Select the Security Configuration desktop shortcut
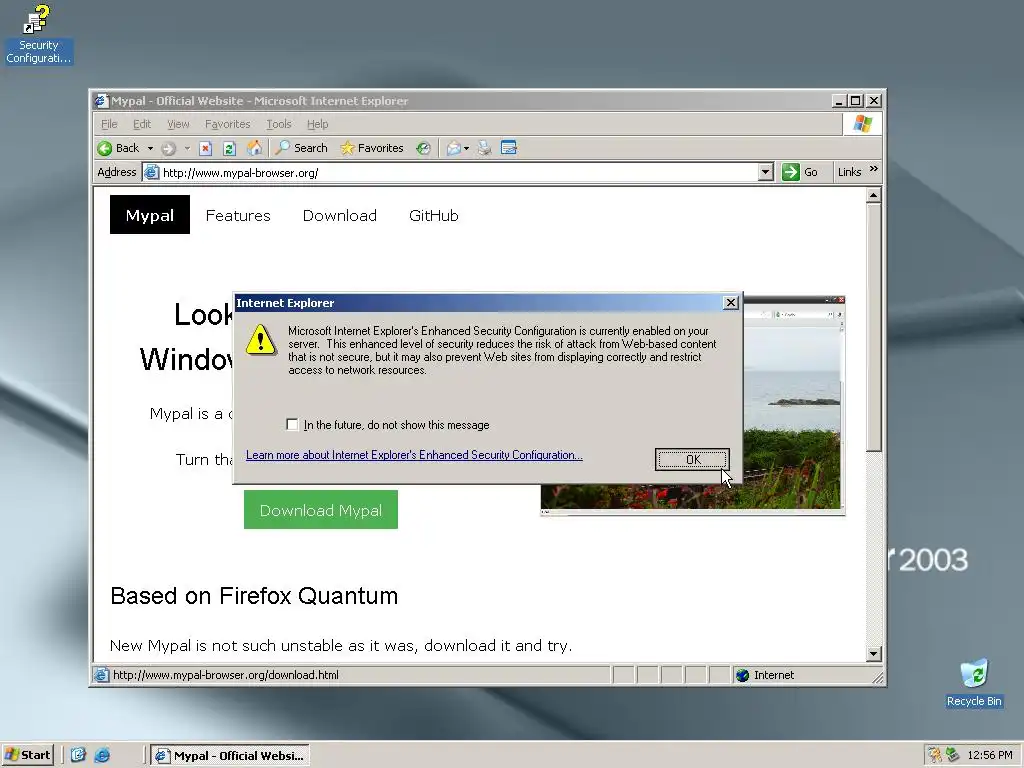 click(x=38, y=34)
